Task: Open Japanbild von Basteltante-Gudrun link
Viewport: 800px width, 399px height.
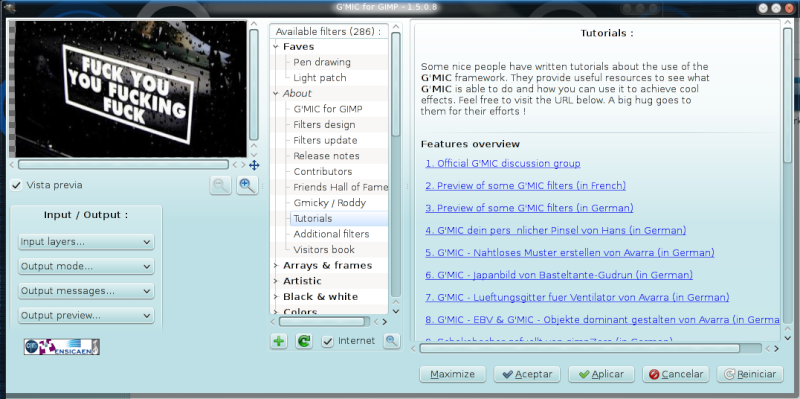Action: [559, 275]
